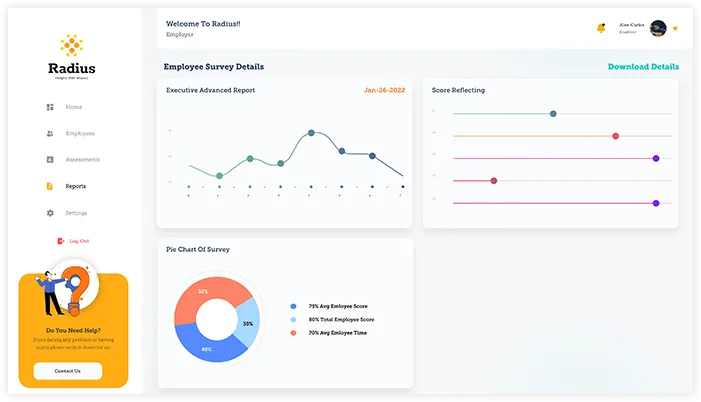This screenshot has height=402, width=701.
Task: Go to the Employees menu item
Action: 80,133
